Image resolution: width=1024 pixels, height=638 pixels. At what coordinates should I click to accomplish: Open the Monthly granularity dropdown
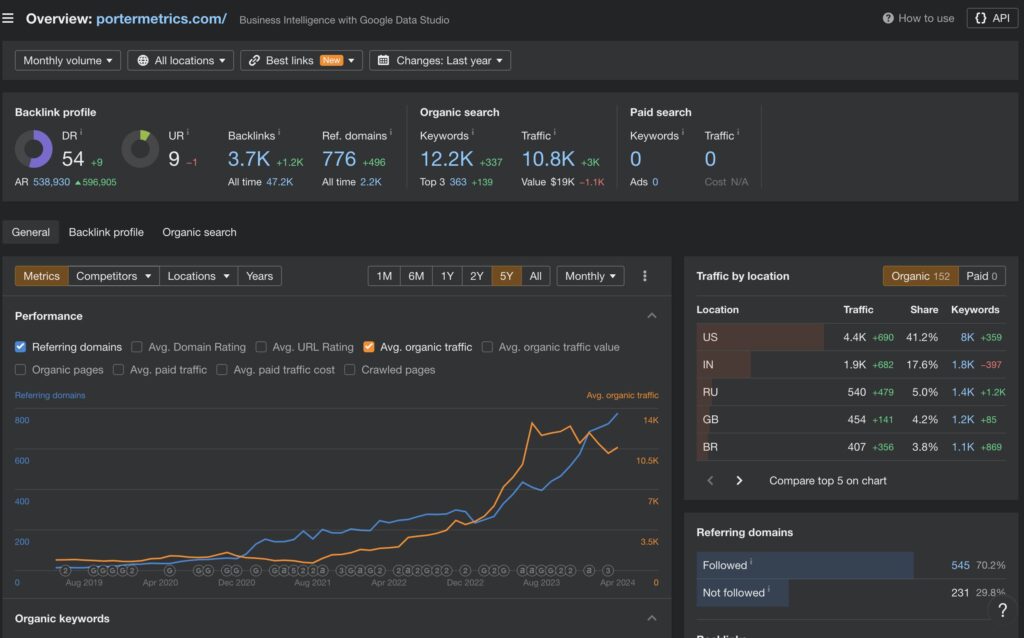tap(590, 276)
